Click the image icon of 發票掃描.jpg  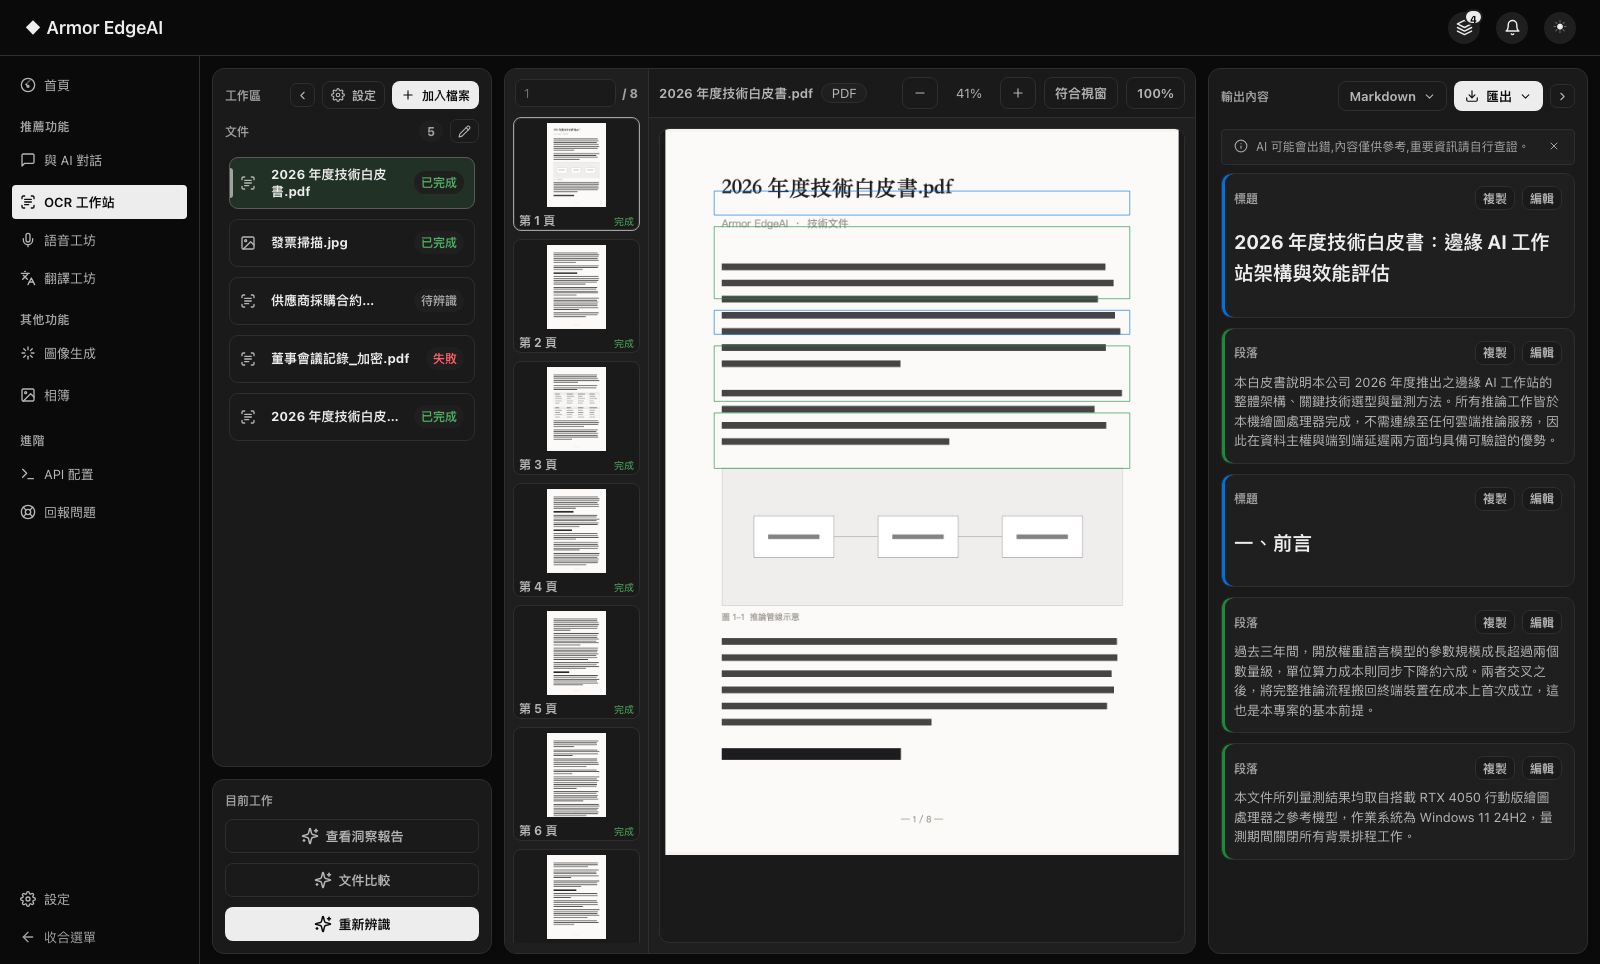[248, 243]
